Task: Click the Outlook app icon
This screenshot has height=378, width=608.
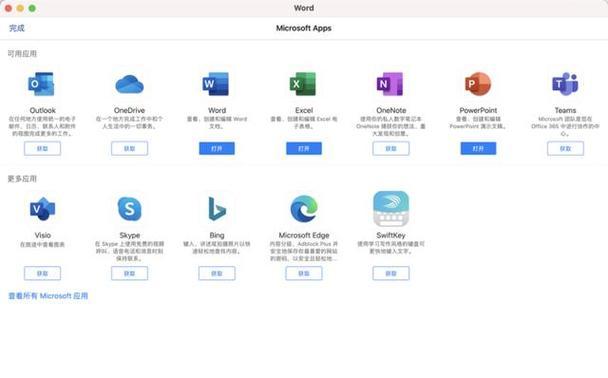Action: click(41, 84)
